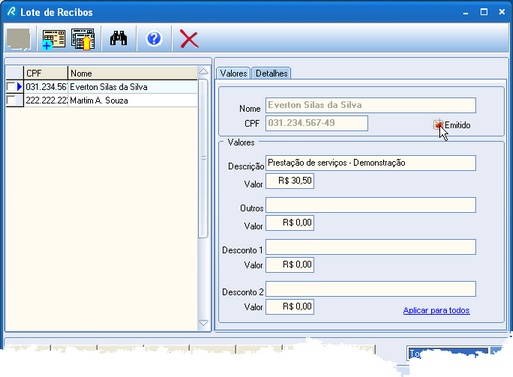Switch to the Detalhes tab
Screen dimensions: 513x377
[x=271, y=73]
